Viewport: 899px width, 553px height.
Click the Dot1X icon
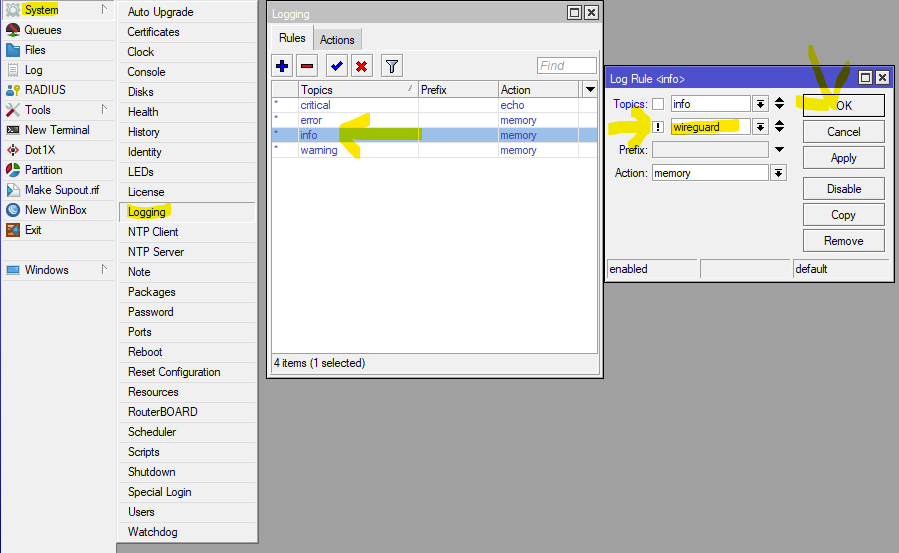(13, 150)
